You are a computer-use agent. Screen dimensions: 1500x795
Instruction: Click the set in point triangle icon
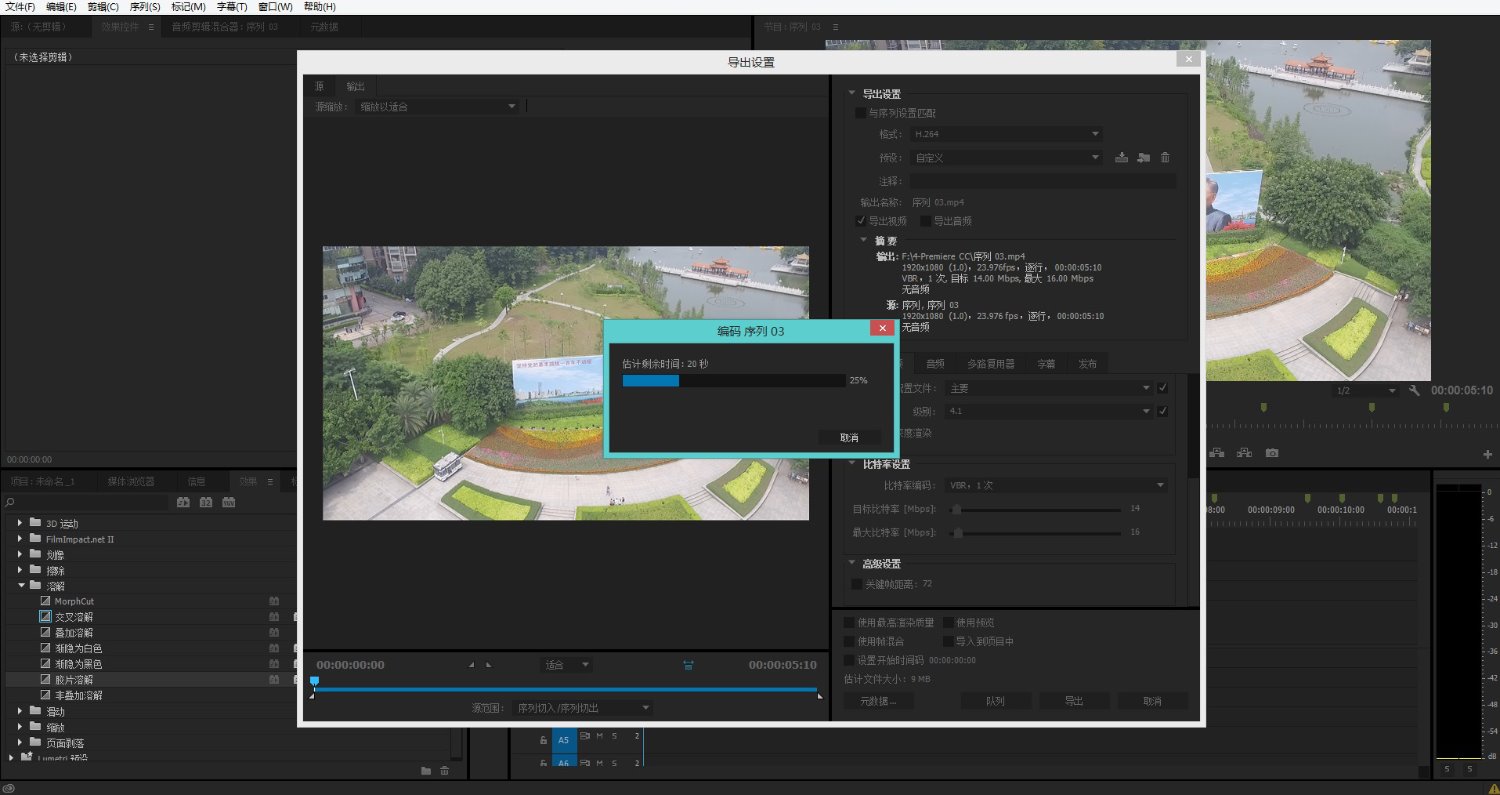coord(472,665)
